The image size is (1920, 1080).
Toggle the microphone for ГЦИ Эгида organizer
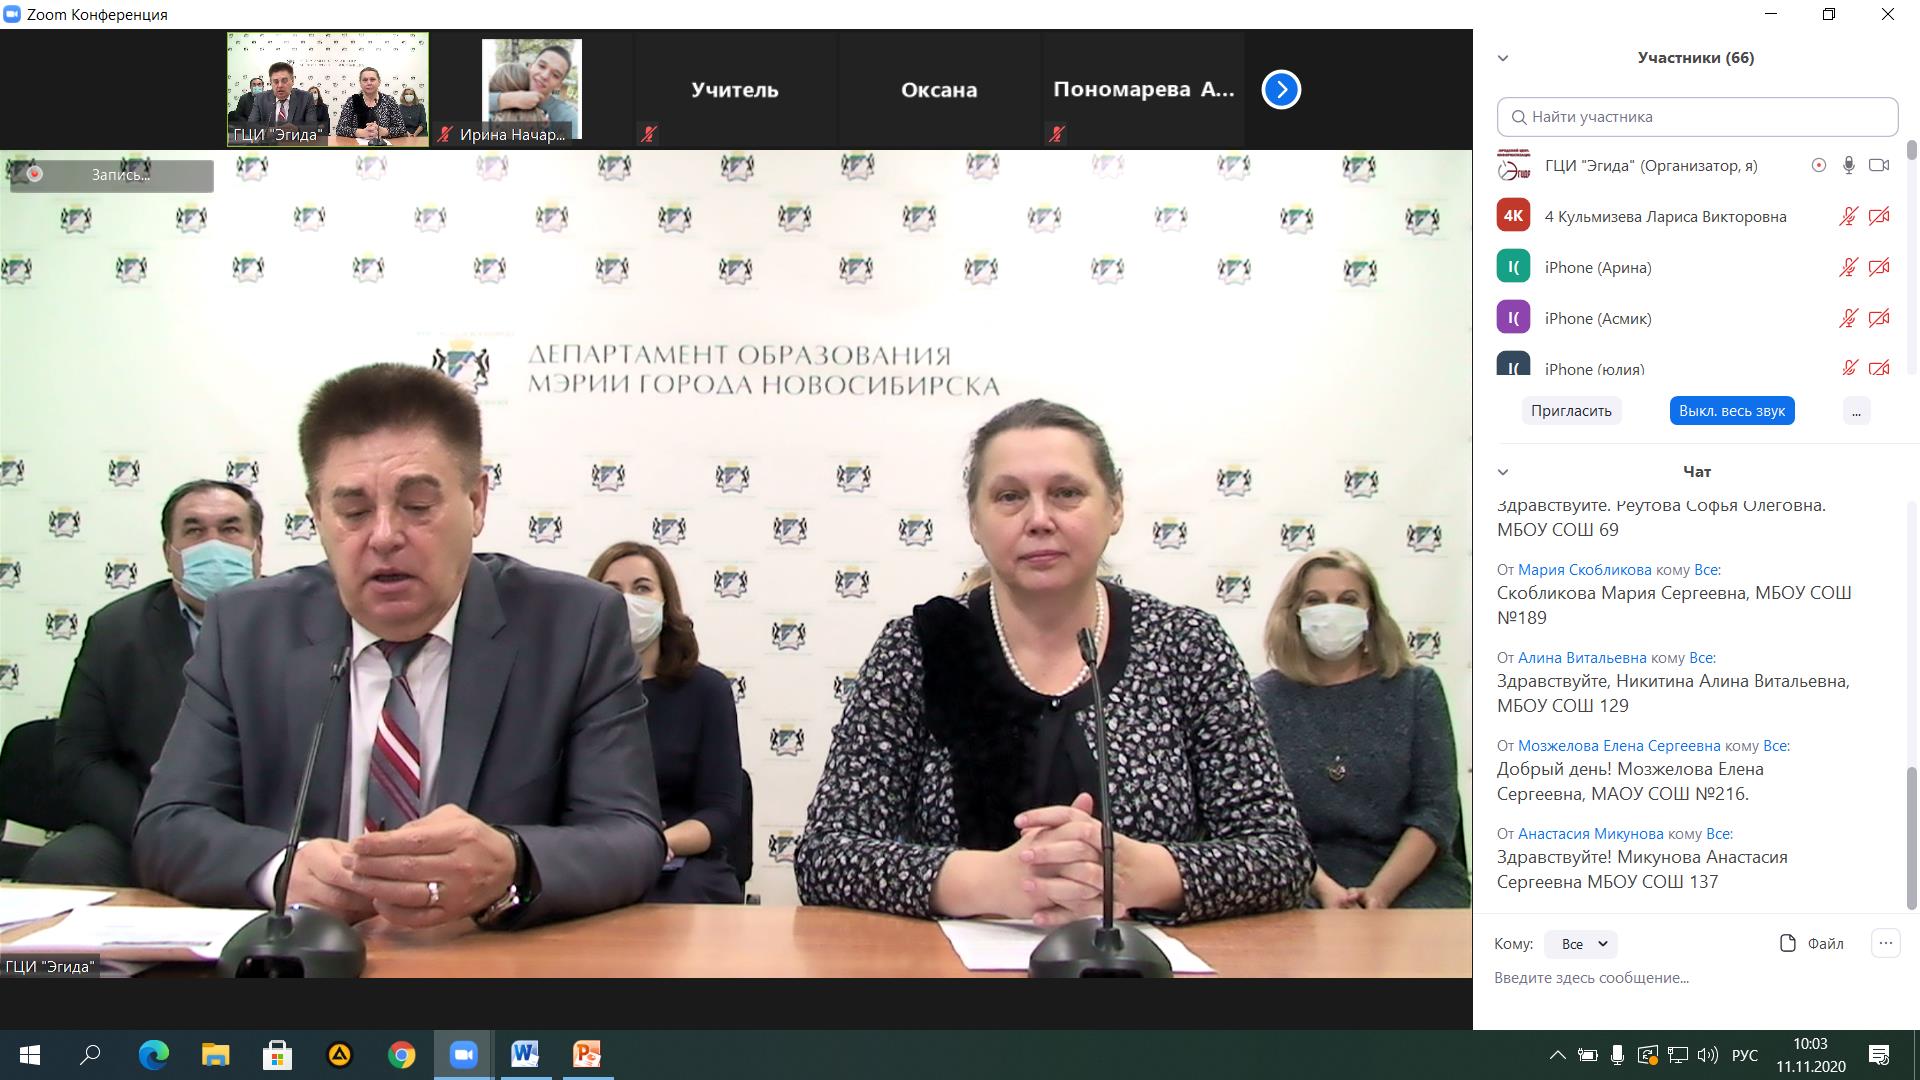1849,166
